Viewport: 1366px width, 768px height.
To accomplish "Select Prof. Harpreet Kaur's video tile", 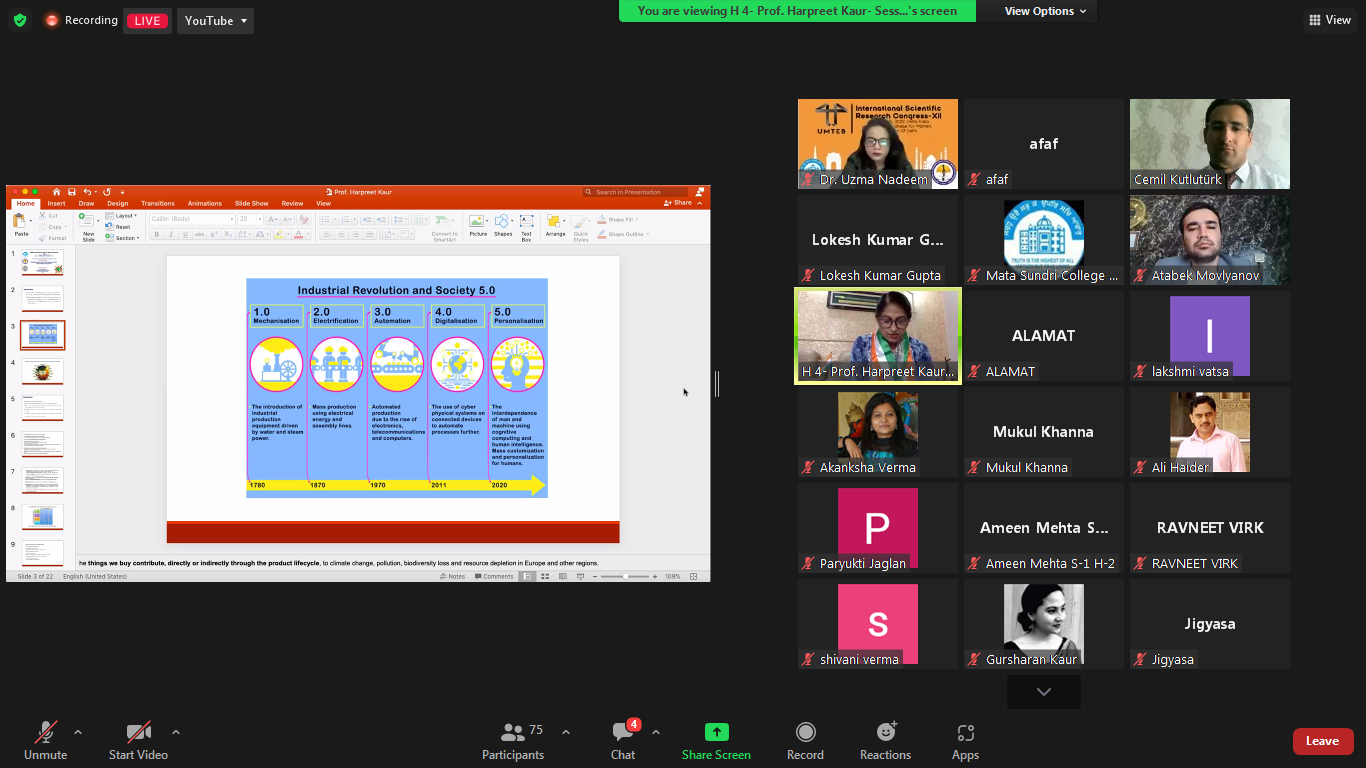I will 877,336.
